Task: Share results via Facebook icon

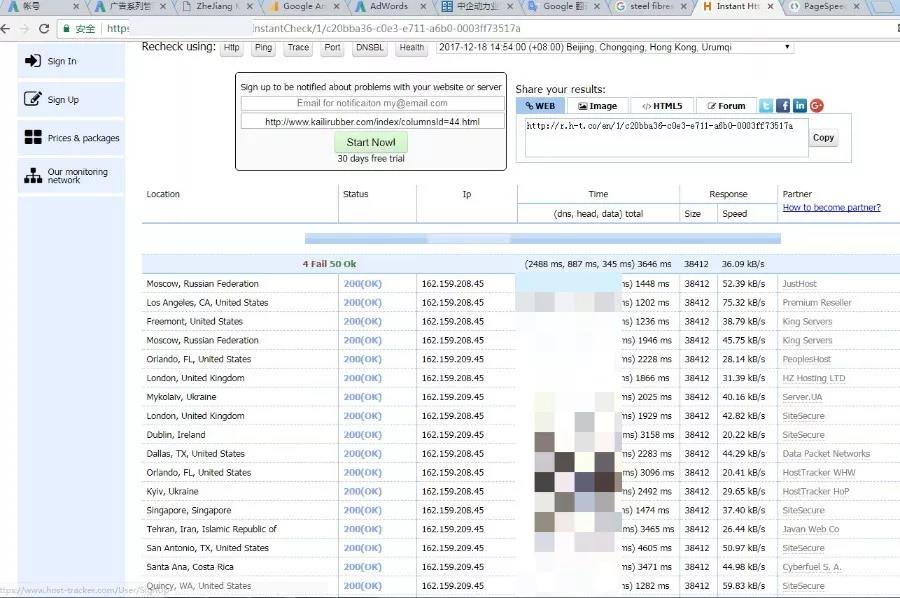Action: click(x=783, y=106)
